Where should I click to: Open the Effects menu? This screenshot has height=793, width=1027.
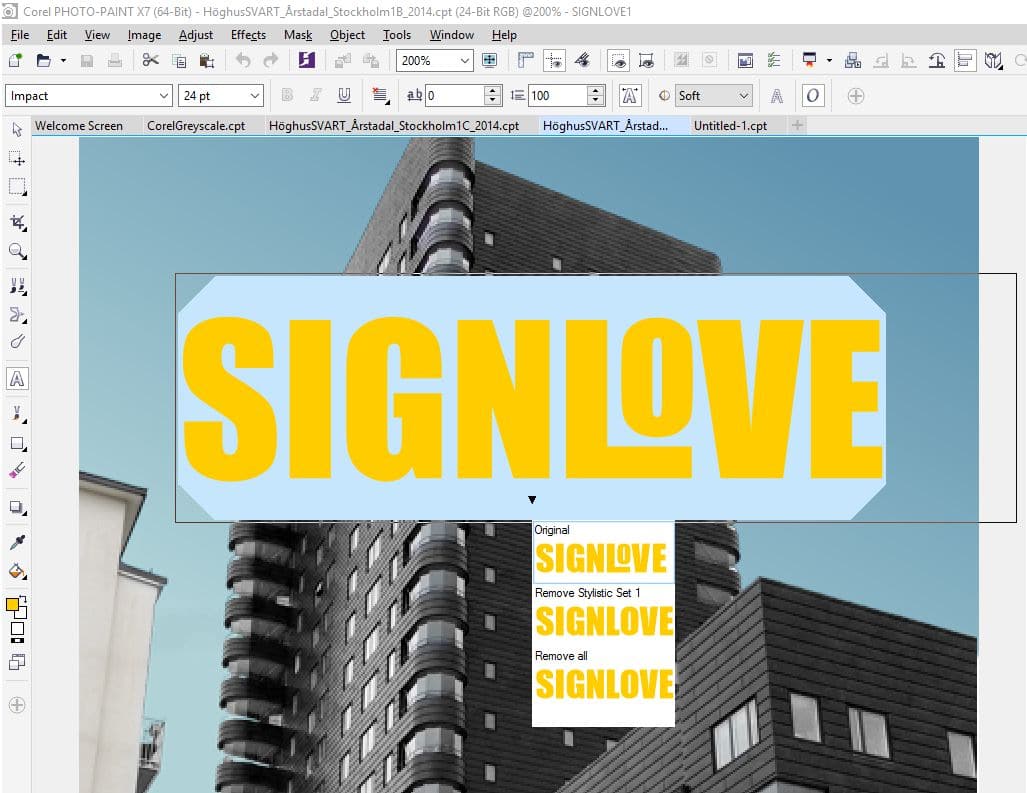[248, 35]
